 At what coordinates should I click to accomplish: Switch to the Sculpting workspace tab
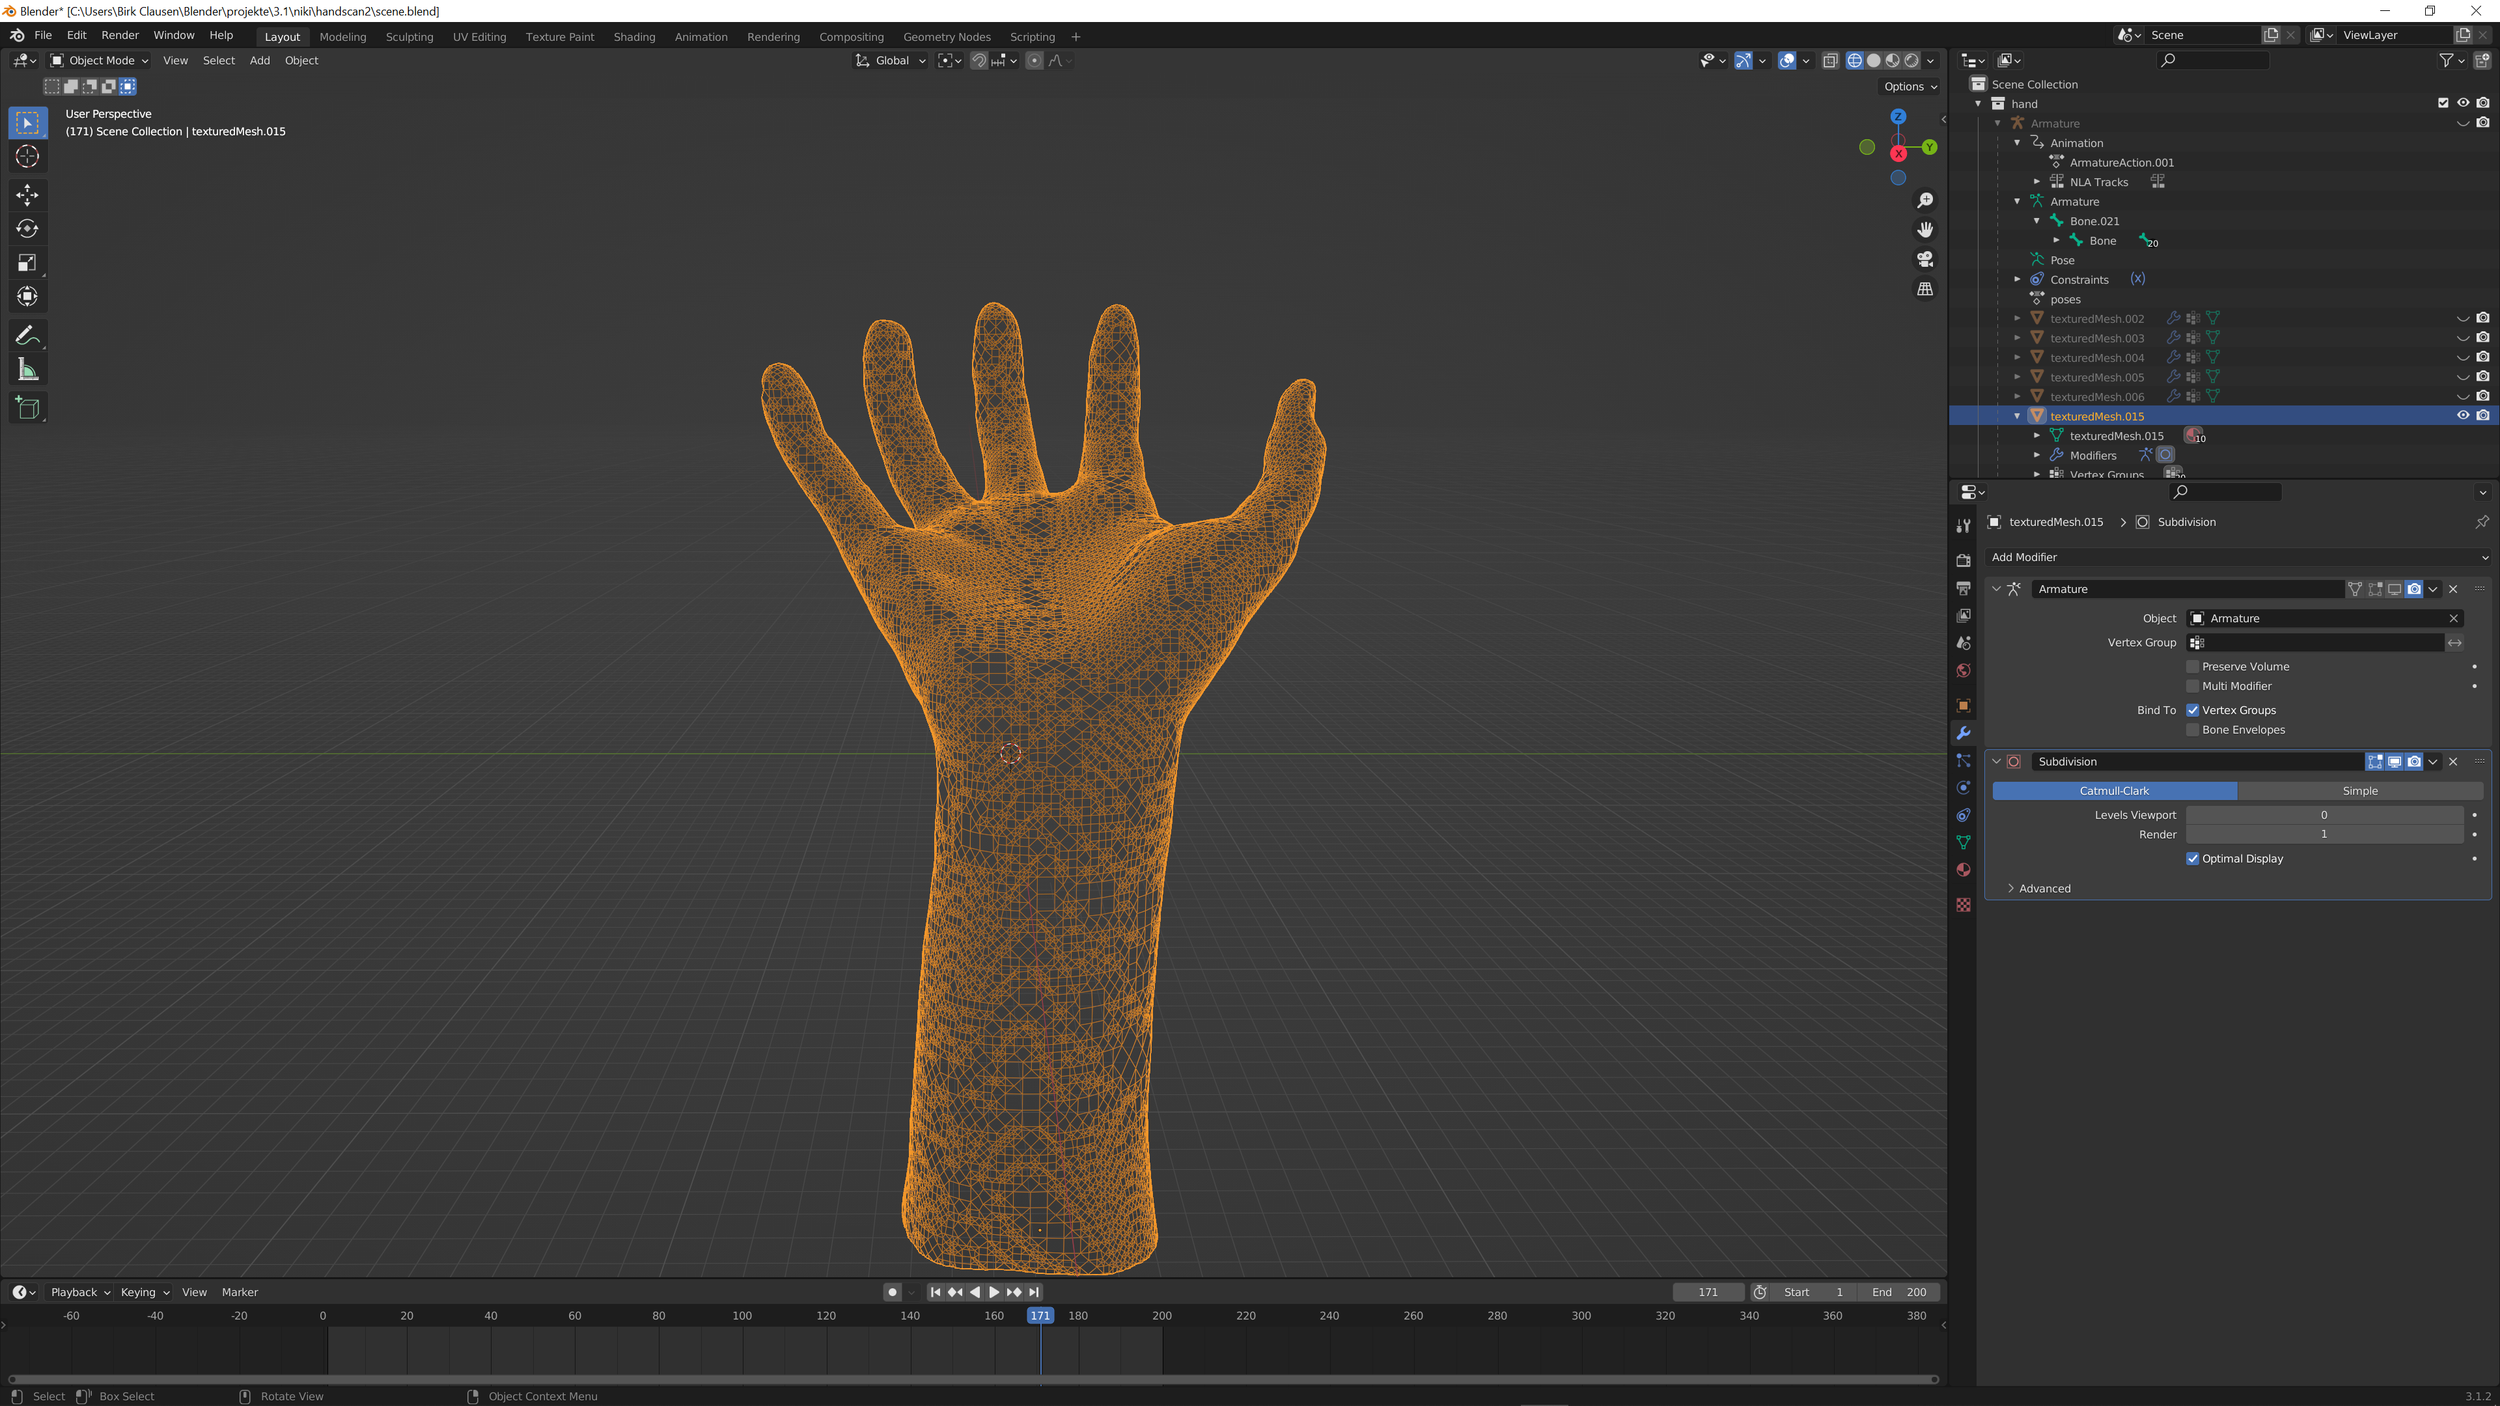pos(409,37)
